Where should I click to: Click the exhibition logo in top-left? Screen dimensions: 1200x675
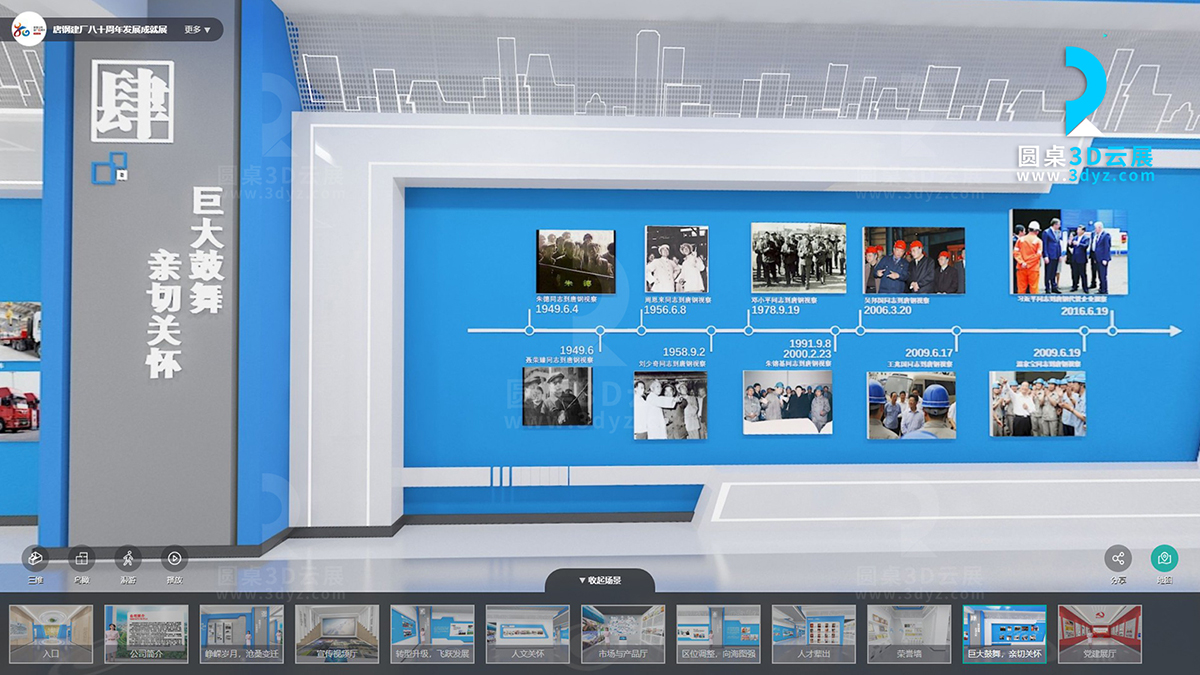(x=27, y=30)
